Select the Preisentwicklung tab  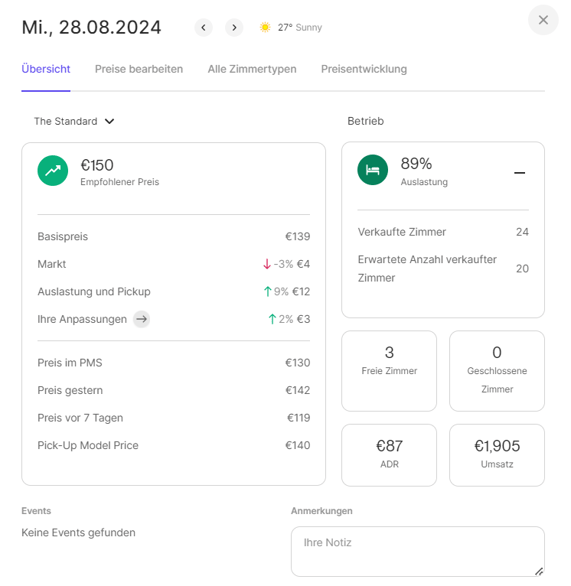[364, 69]
